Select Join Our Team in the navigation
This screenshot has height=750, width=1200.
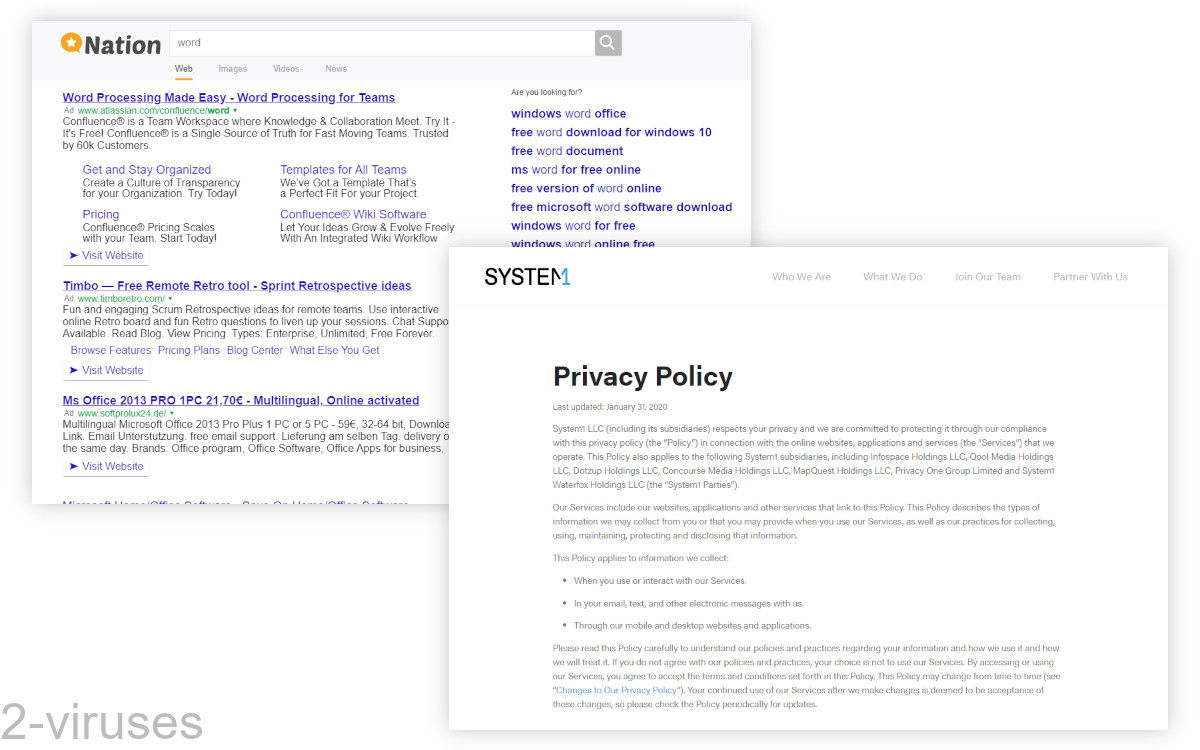[x=988, y=277]
